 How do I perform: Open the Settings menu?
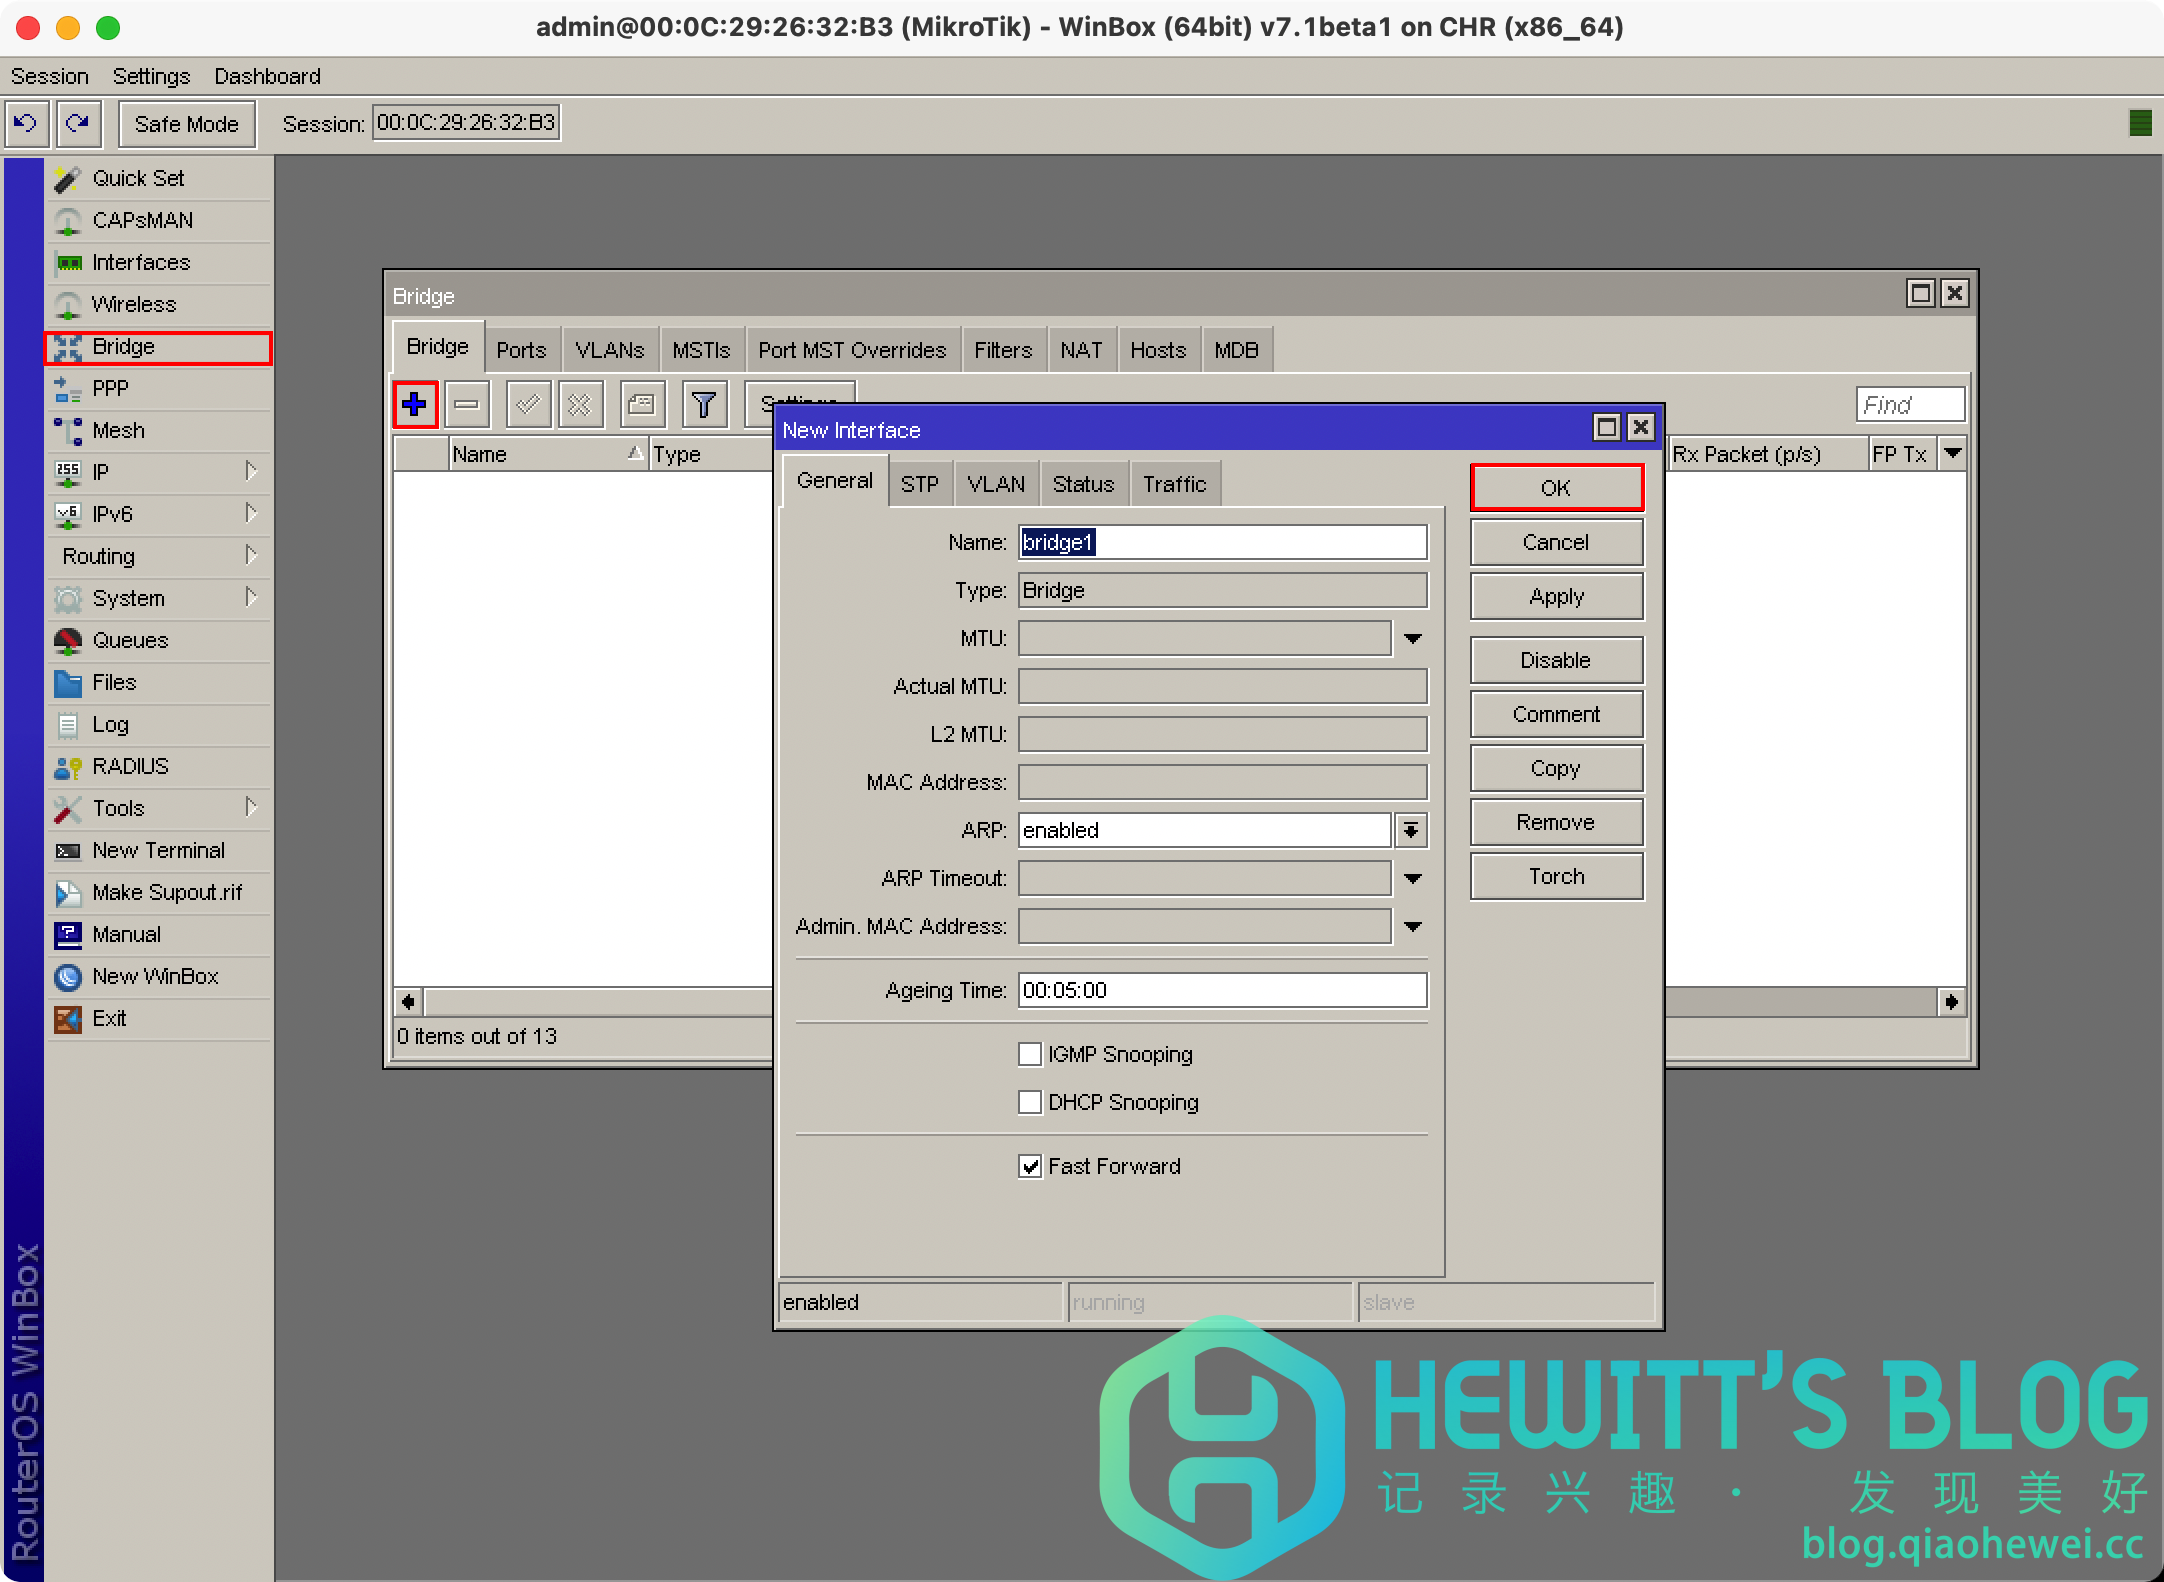[x=151, y=76]
